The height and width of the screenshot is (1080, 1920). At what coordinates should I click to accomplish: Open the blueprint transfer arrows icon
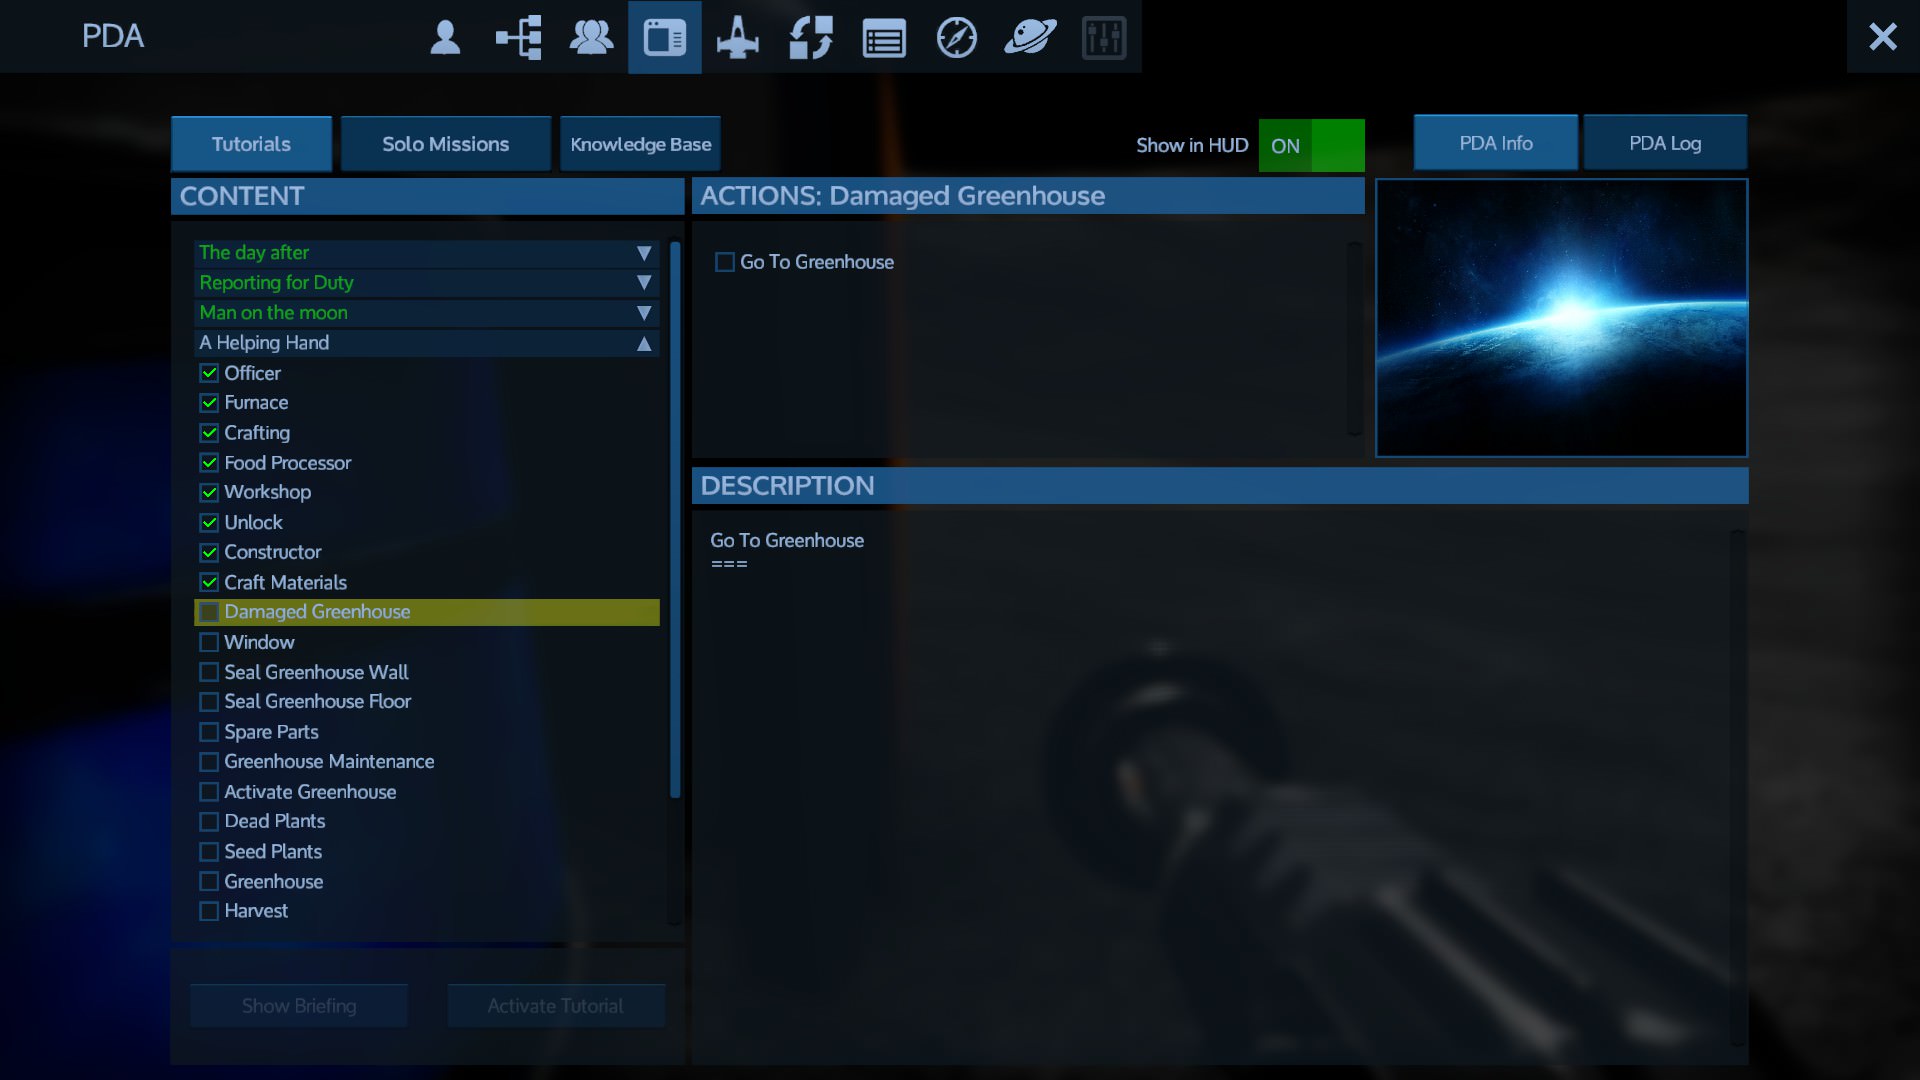(811, 38)
